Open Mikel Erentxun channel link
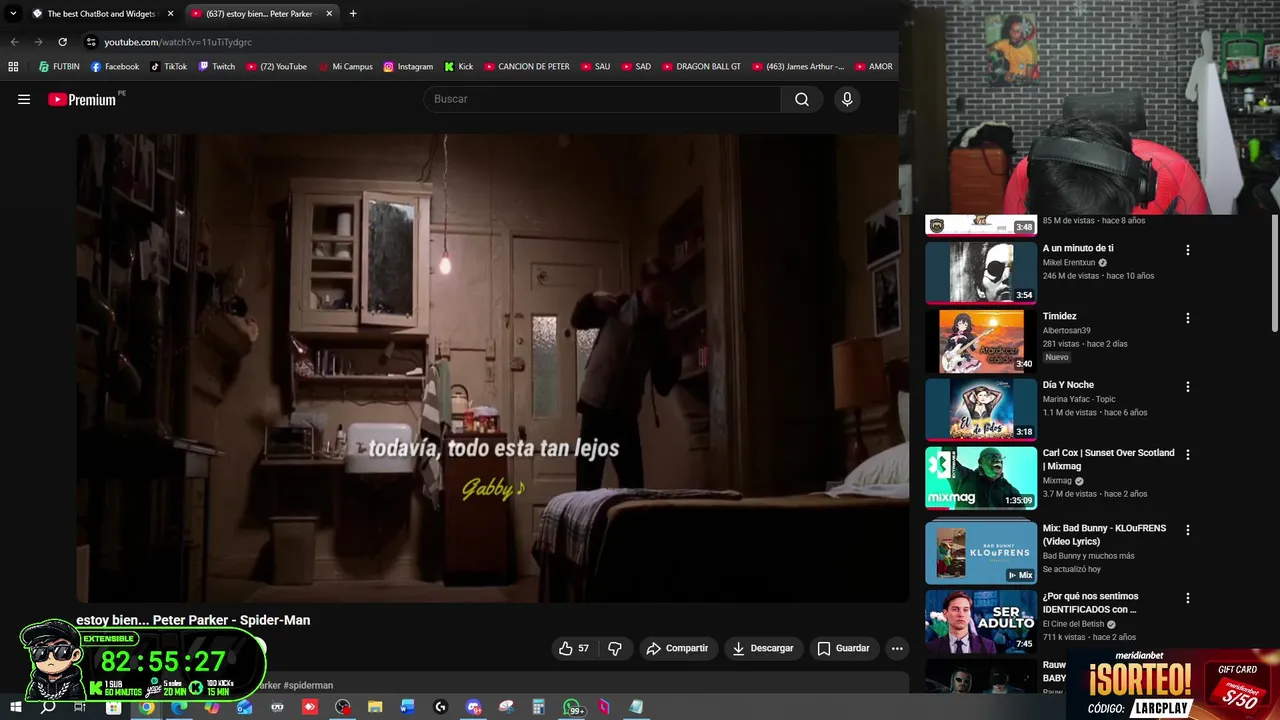The height and width of the screenshot is (720, 1280). (1069, 263)
